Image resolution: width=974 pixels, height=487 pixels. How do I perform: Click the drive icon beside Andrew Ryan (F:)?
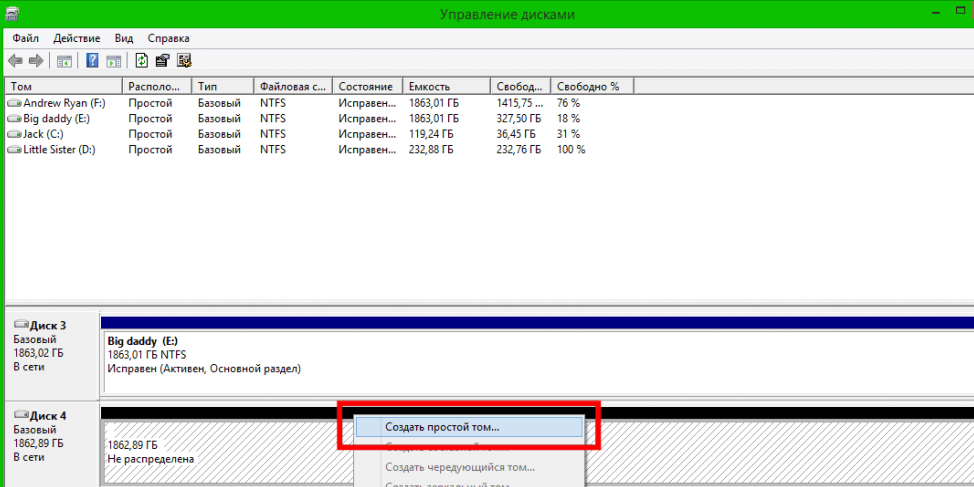point(14,103)
